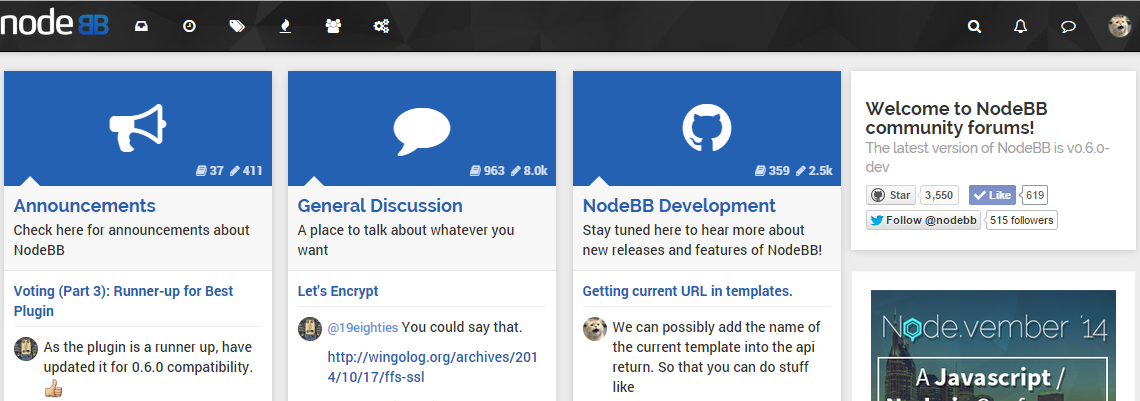Open the Let's Encrypt topic
This screenshot has height=401, width=1140.
tap(338, 291)
